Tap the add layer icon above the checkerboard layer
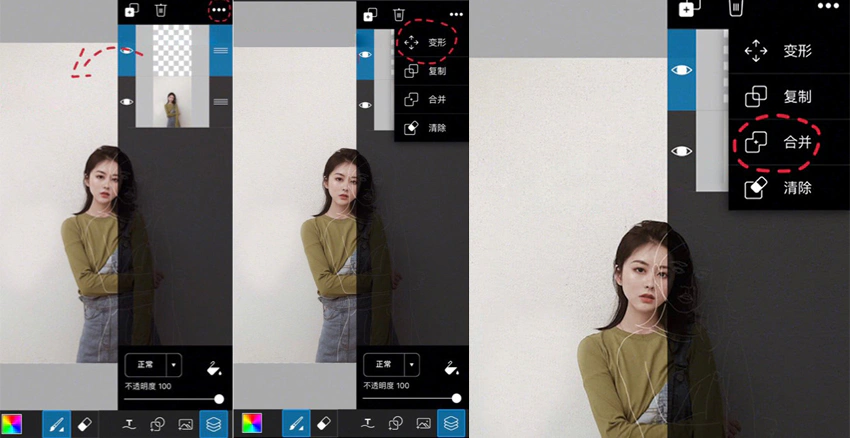Viewport: 850px width, 438px height. pyautogui.click(x=131, y=10)
